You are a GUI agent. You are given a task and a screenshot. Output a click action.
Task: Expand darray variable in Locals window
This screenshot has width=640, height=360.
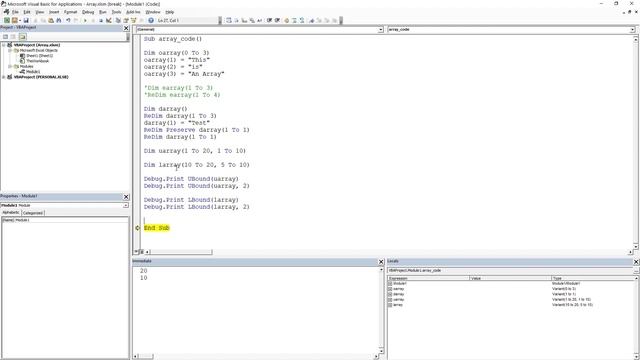(390, 294)
